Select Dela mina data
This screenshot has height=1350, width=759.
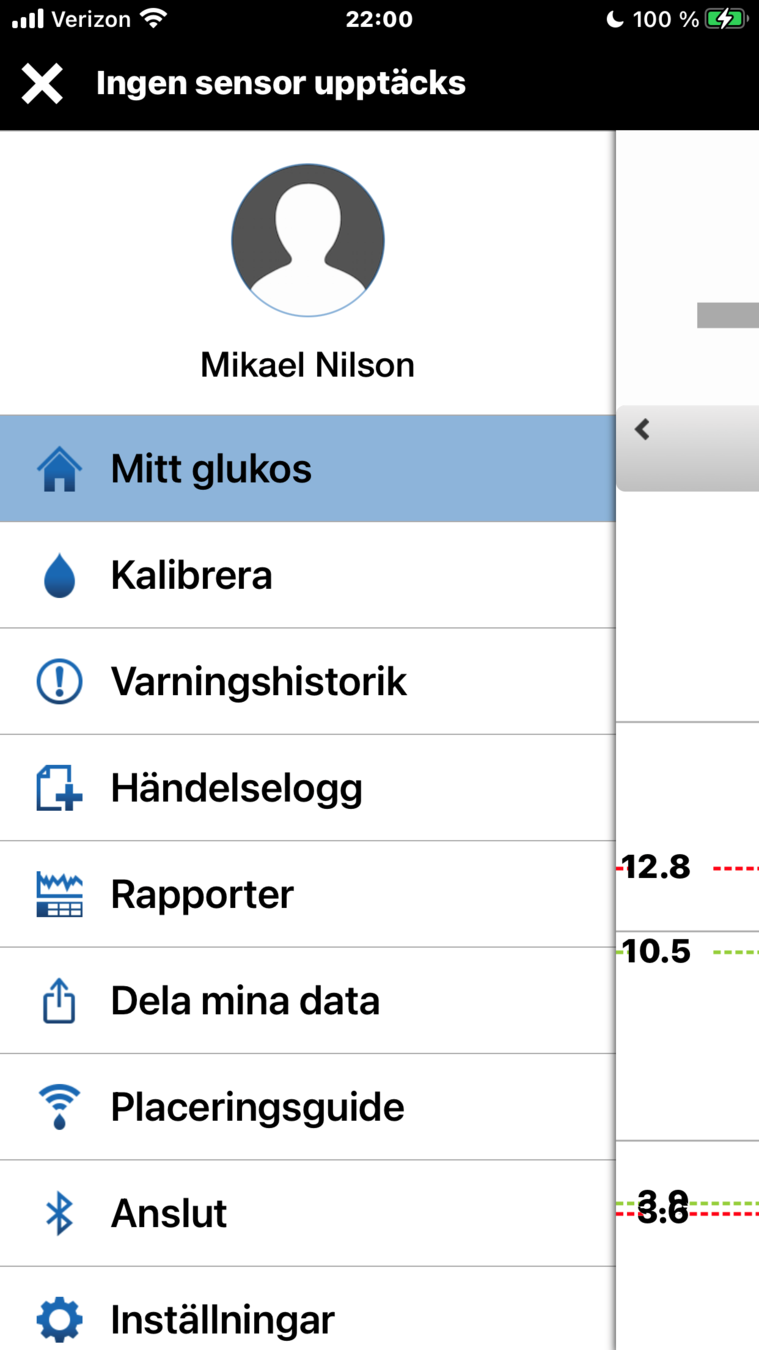pos(245,1001)
